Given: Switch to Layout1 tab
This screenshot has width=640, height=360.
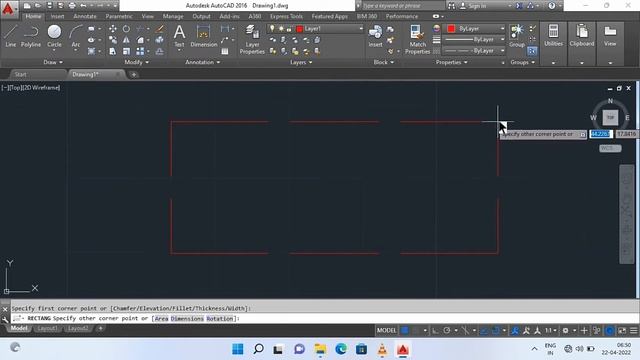Looking at the screenshot, I should 47,329.
